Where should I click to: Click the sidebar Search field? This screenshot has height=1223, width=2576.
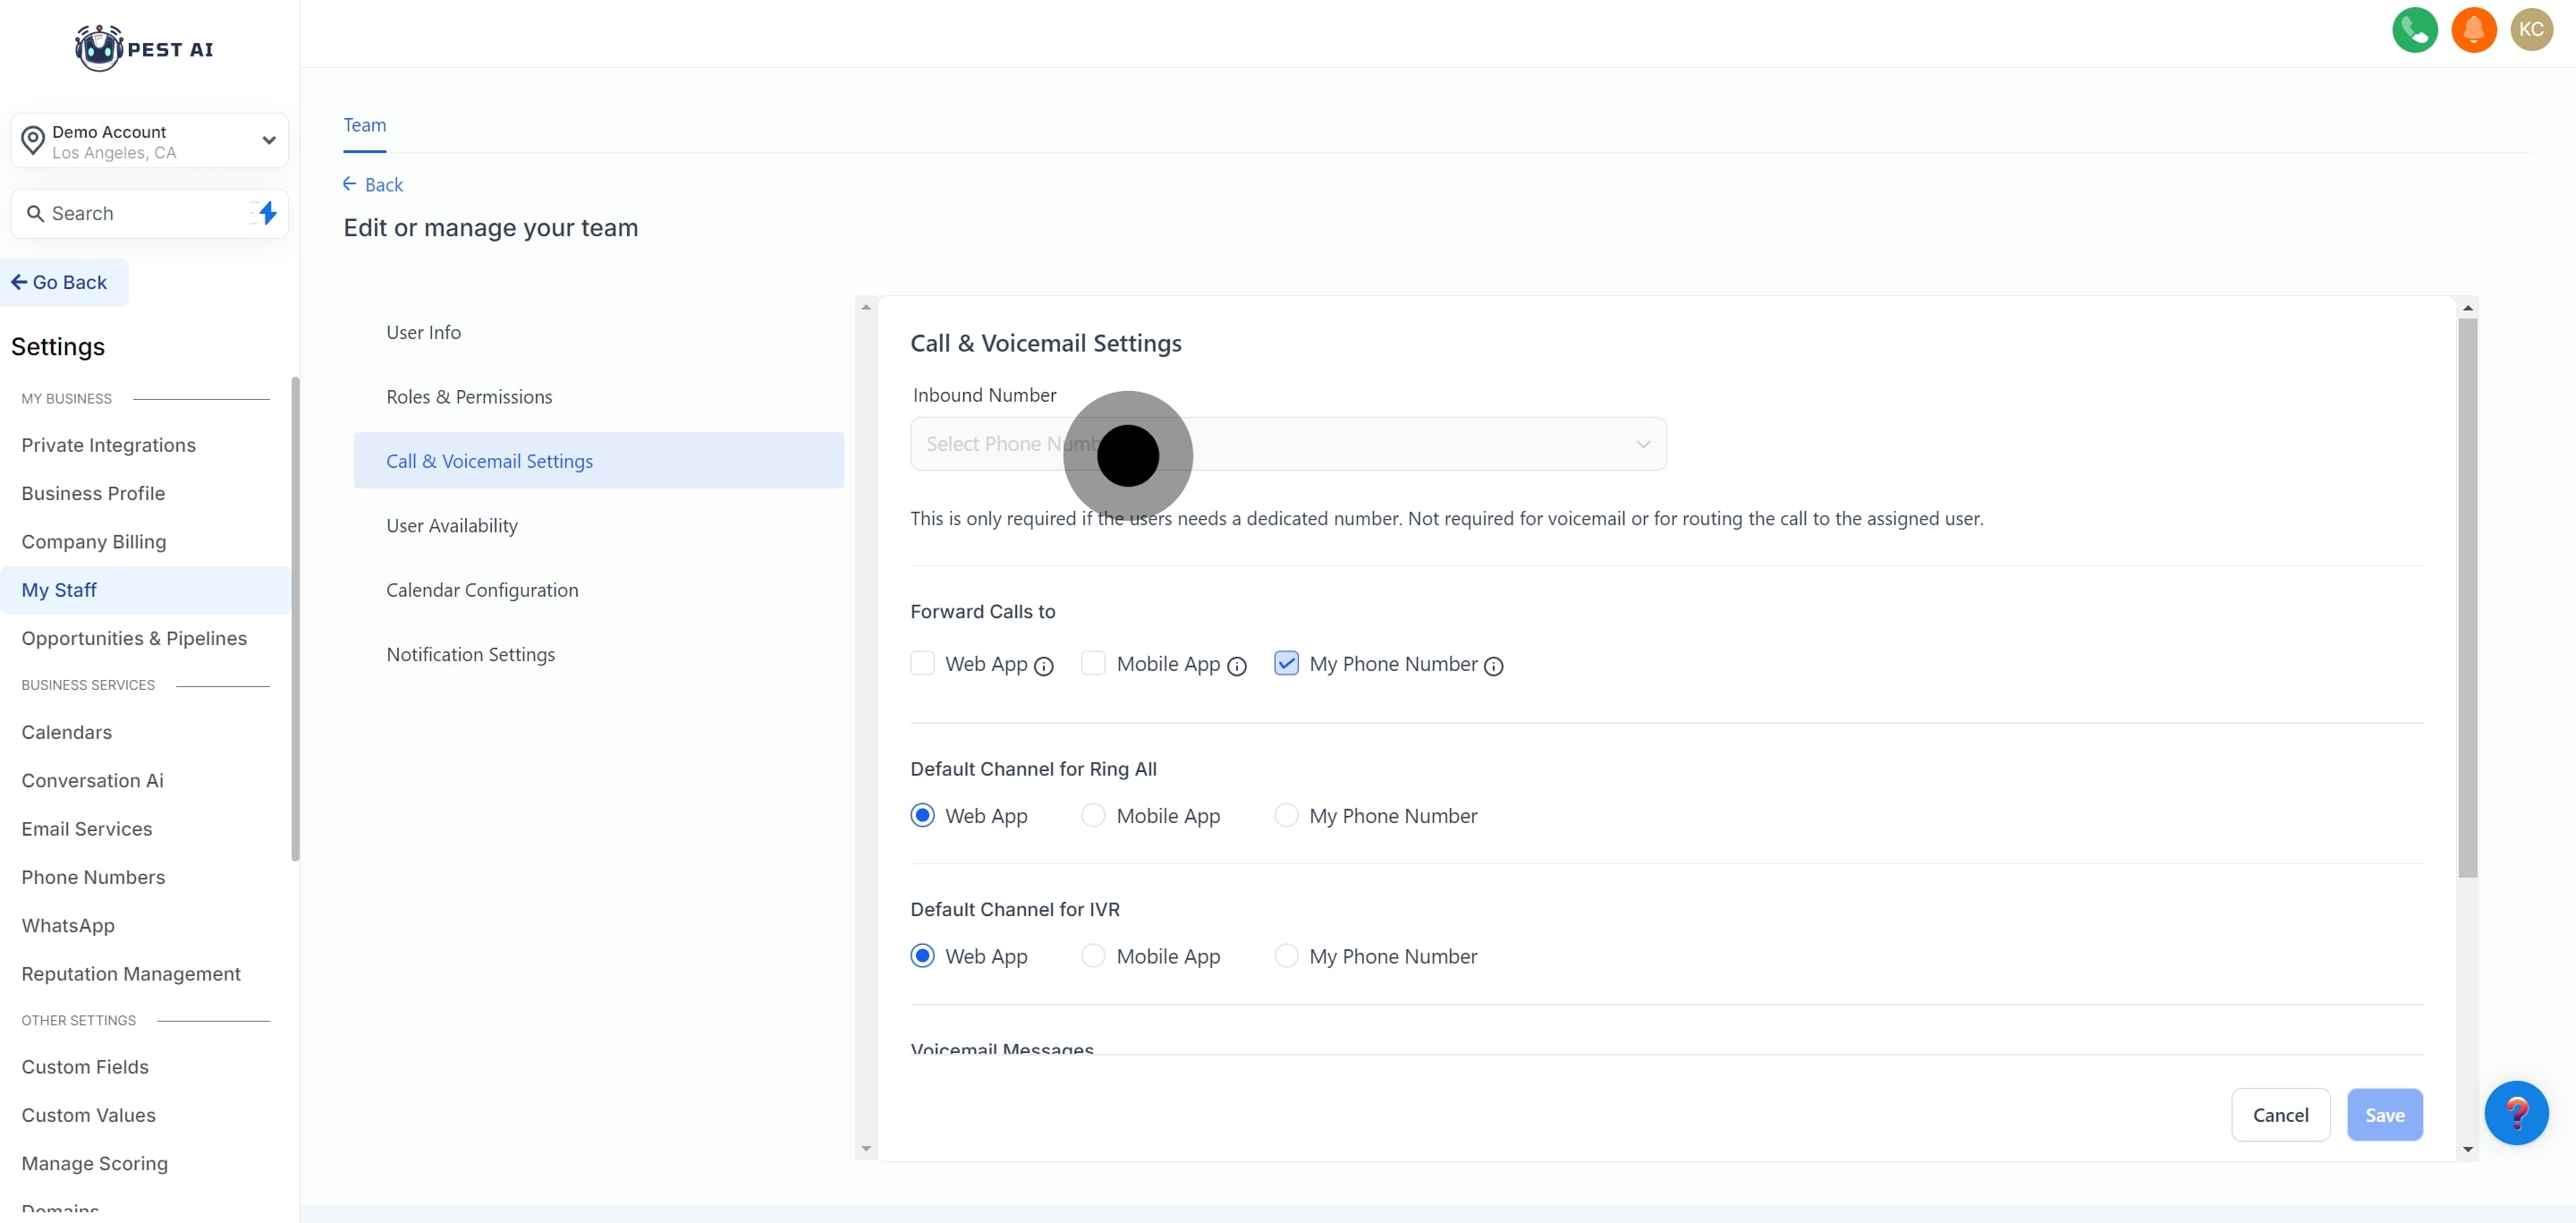130,214
